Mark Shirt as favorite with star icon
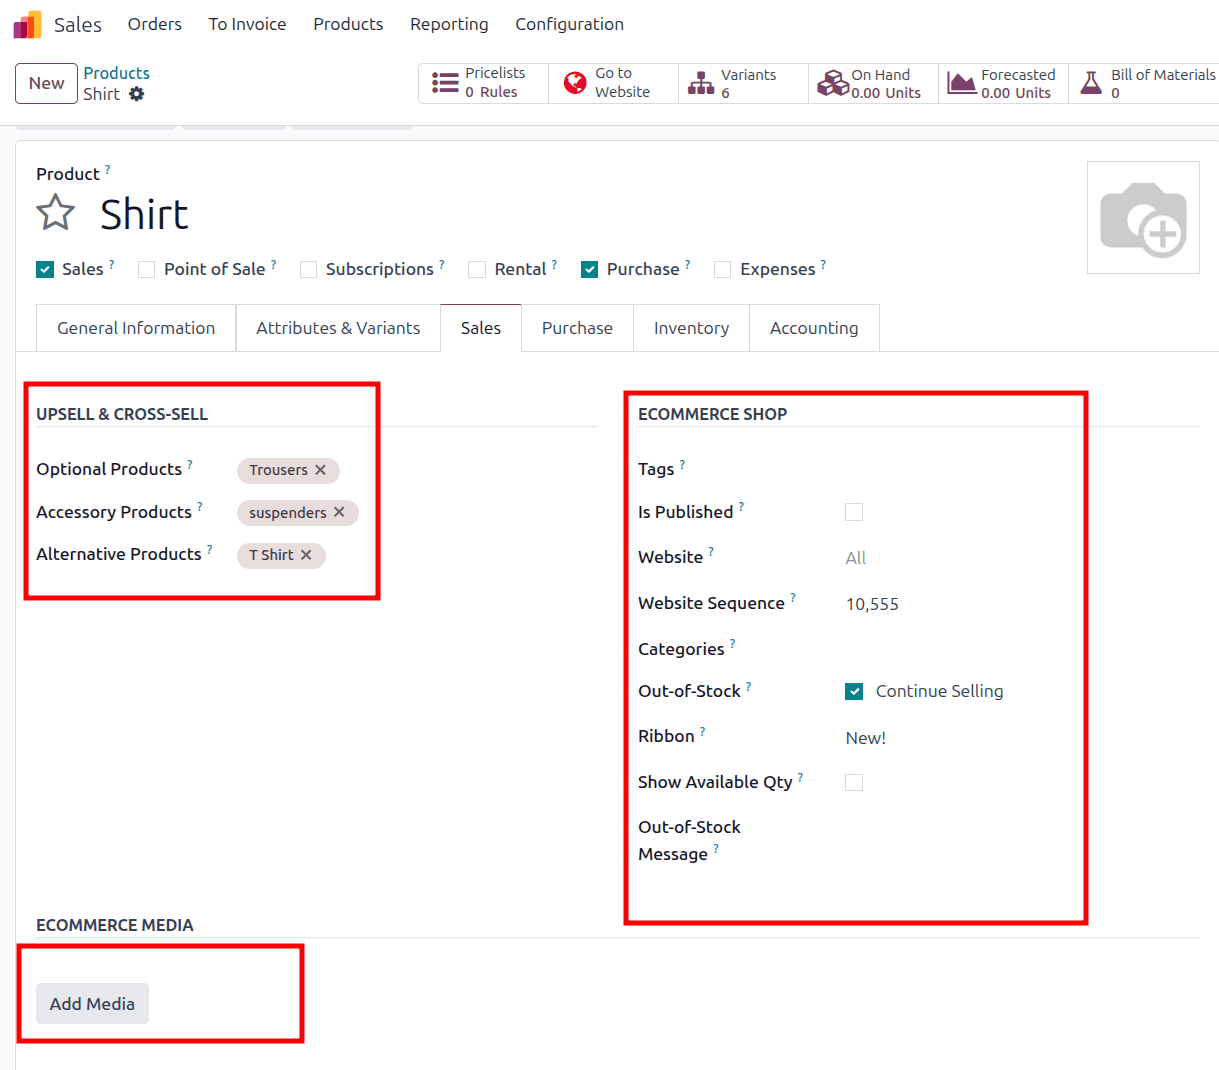 click(56, 213)
